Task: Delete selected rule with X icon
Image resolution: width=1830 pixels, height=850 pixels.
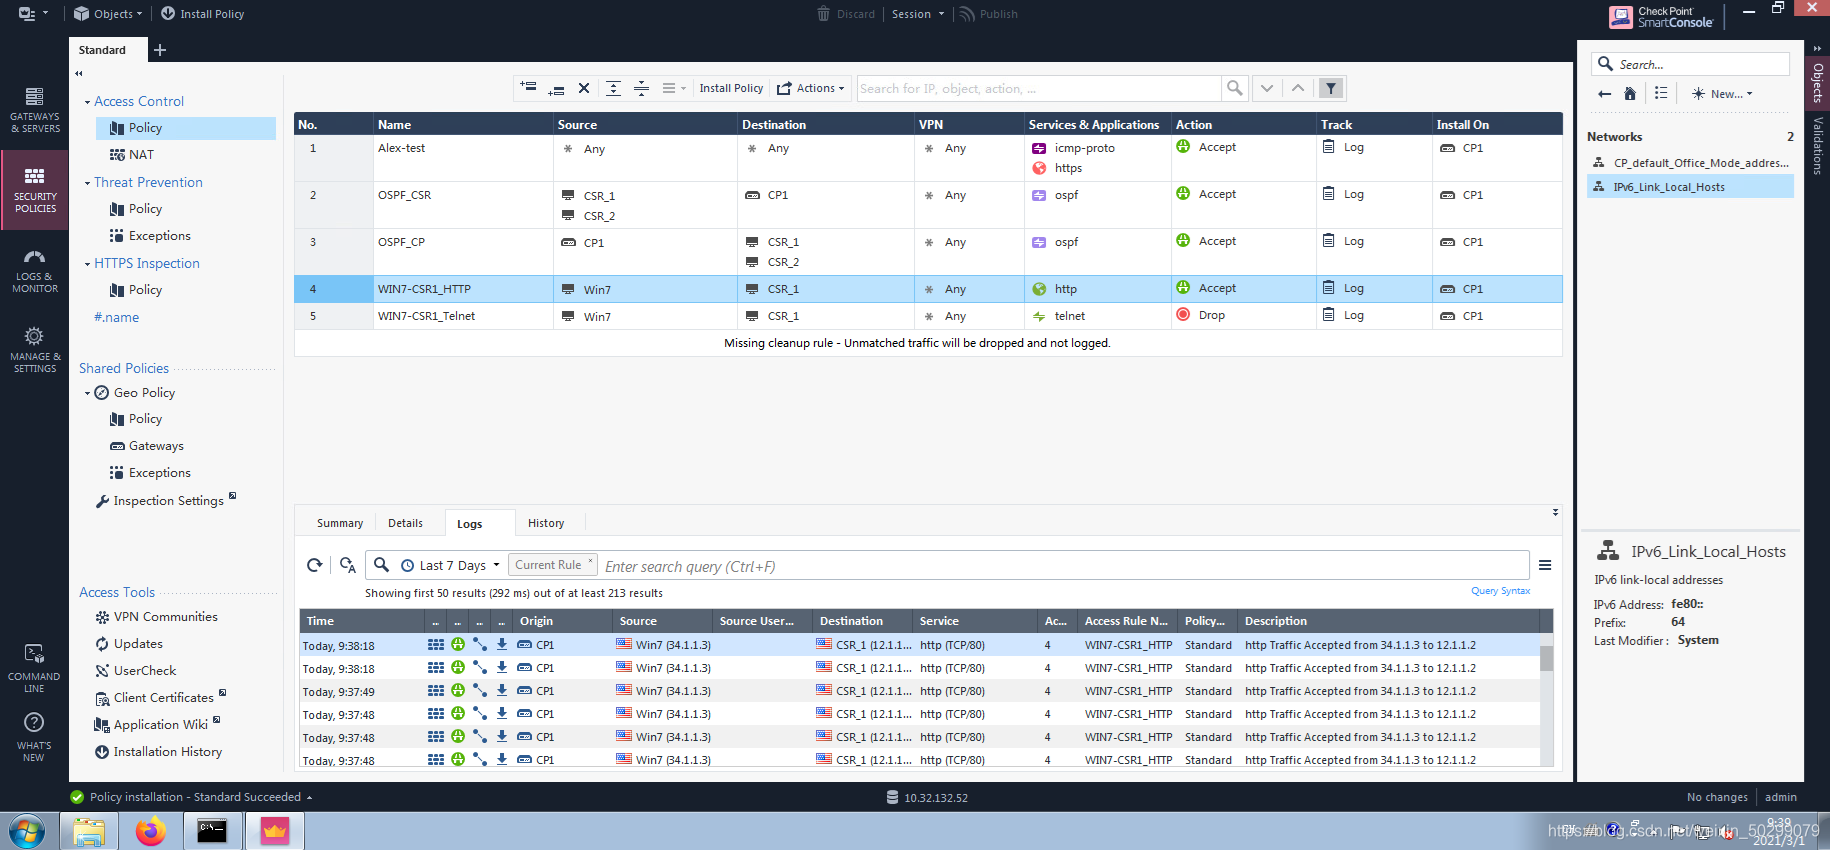Action: 584,88
